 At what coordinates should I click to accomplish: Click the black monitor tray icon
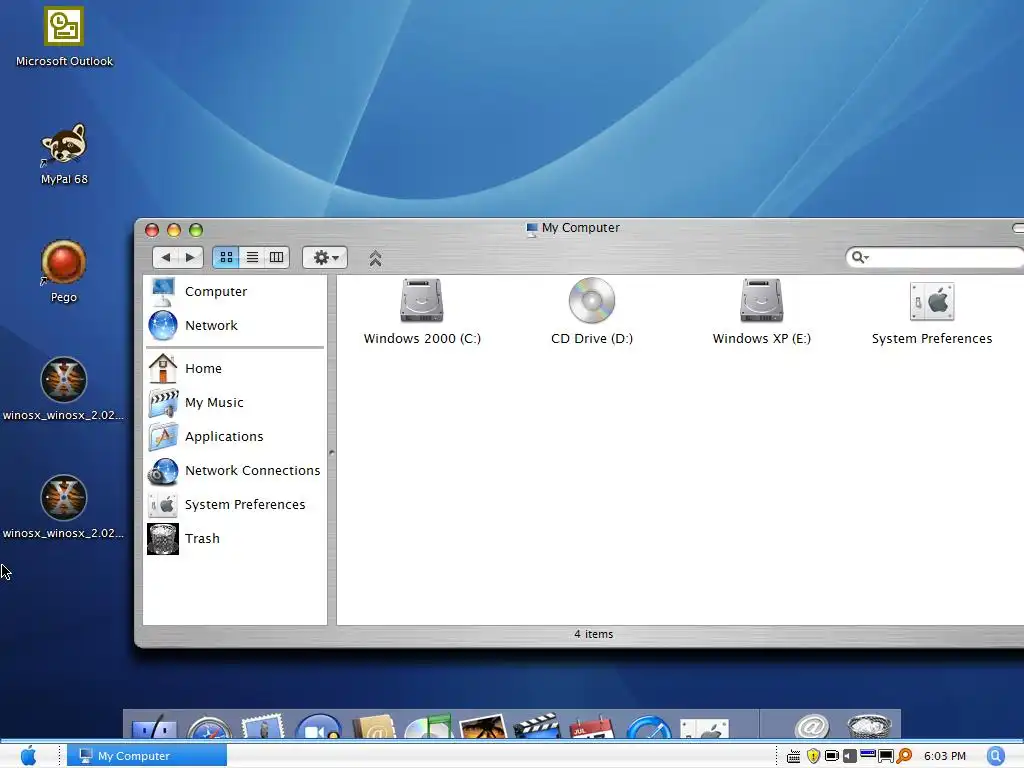(886, 756)
